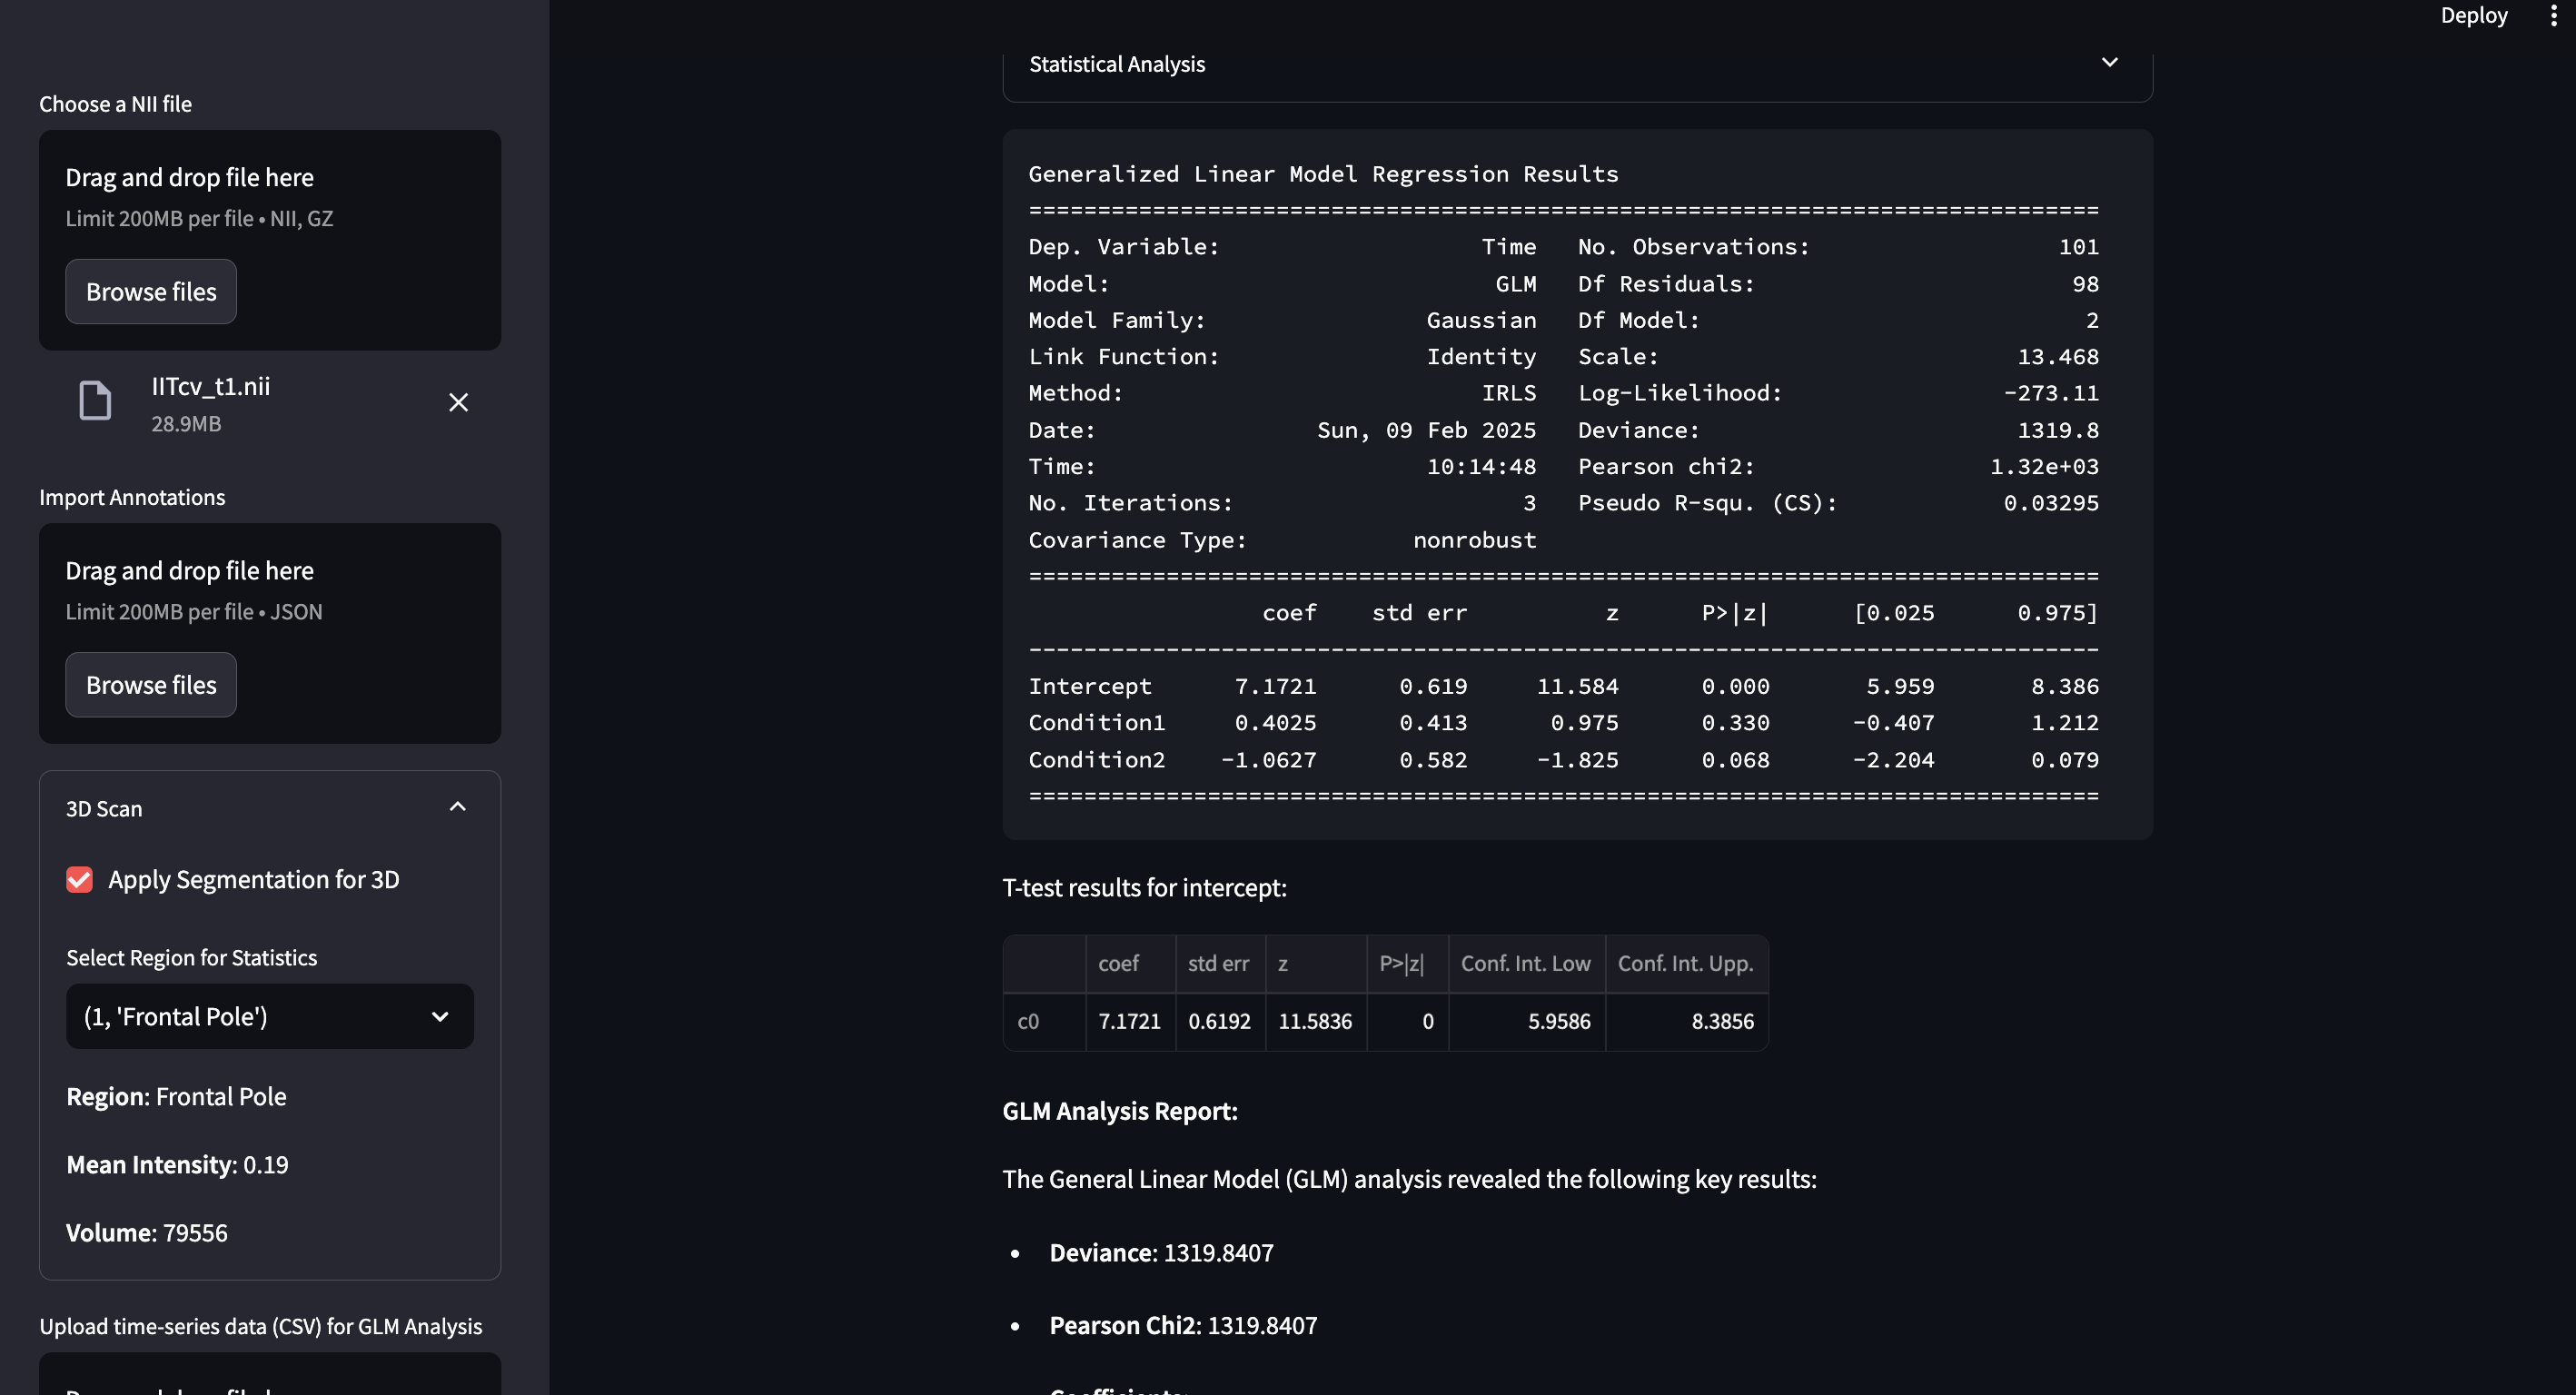The height and width of the screenshot is (1395, 2576).
Task: Open the Select Region for Statistics dropdown
Action: 269,1017
